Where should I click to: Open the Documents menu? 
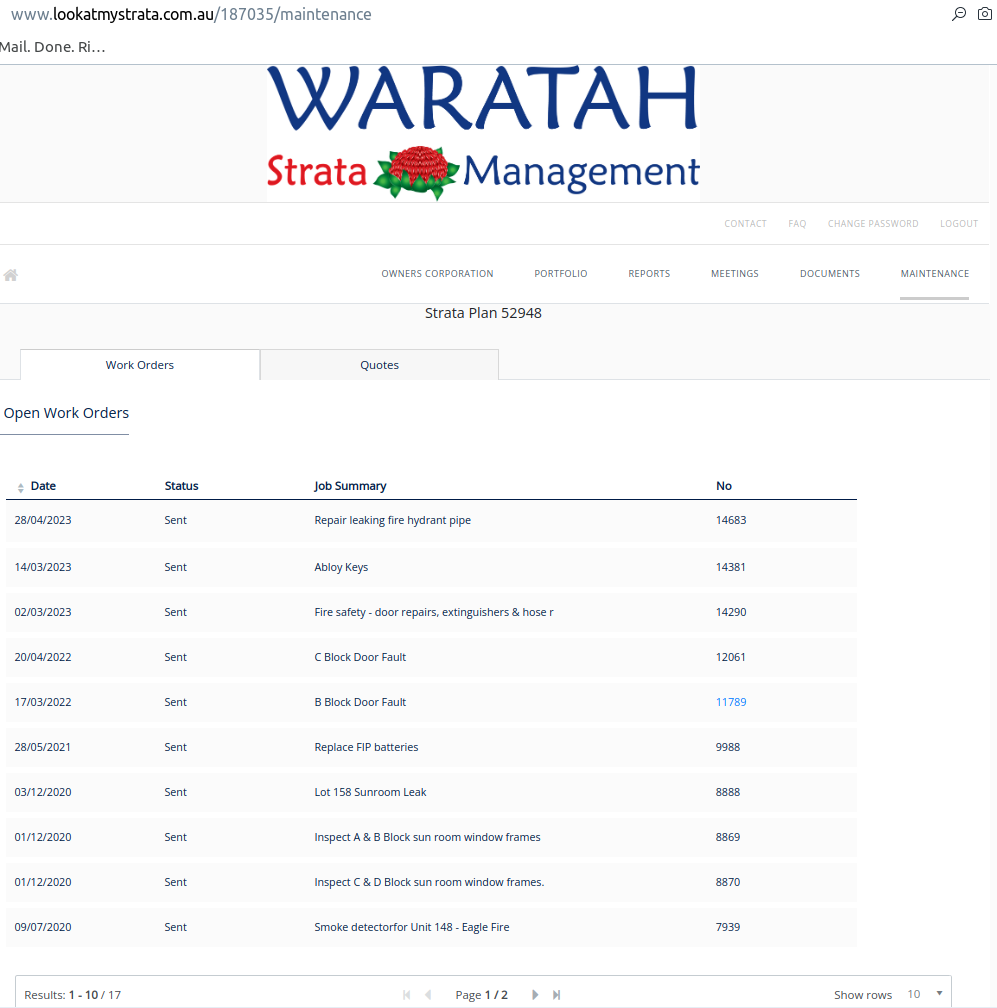click(830, 274)
